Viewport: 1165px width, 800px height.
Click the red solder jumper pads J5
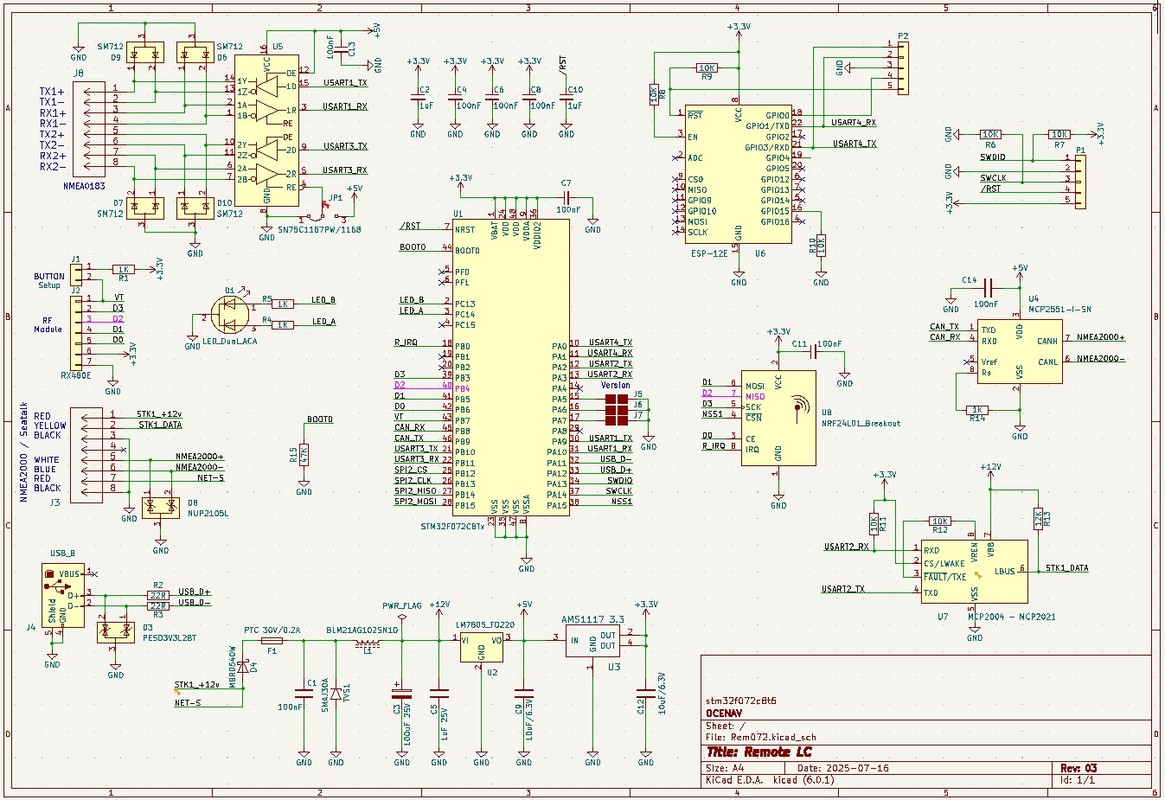tap(617, 399)
